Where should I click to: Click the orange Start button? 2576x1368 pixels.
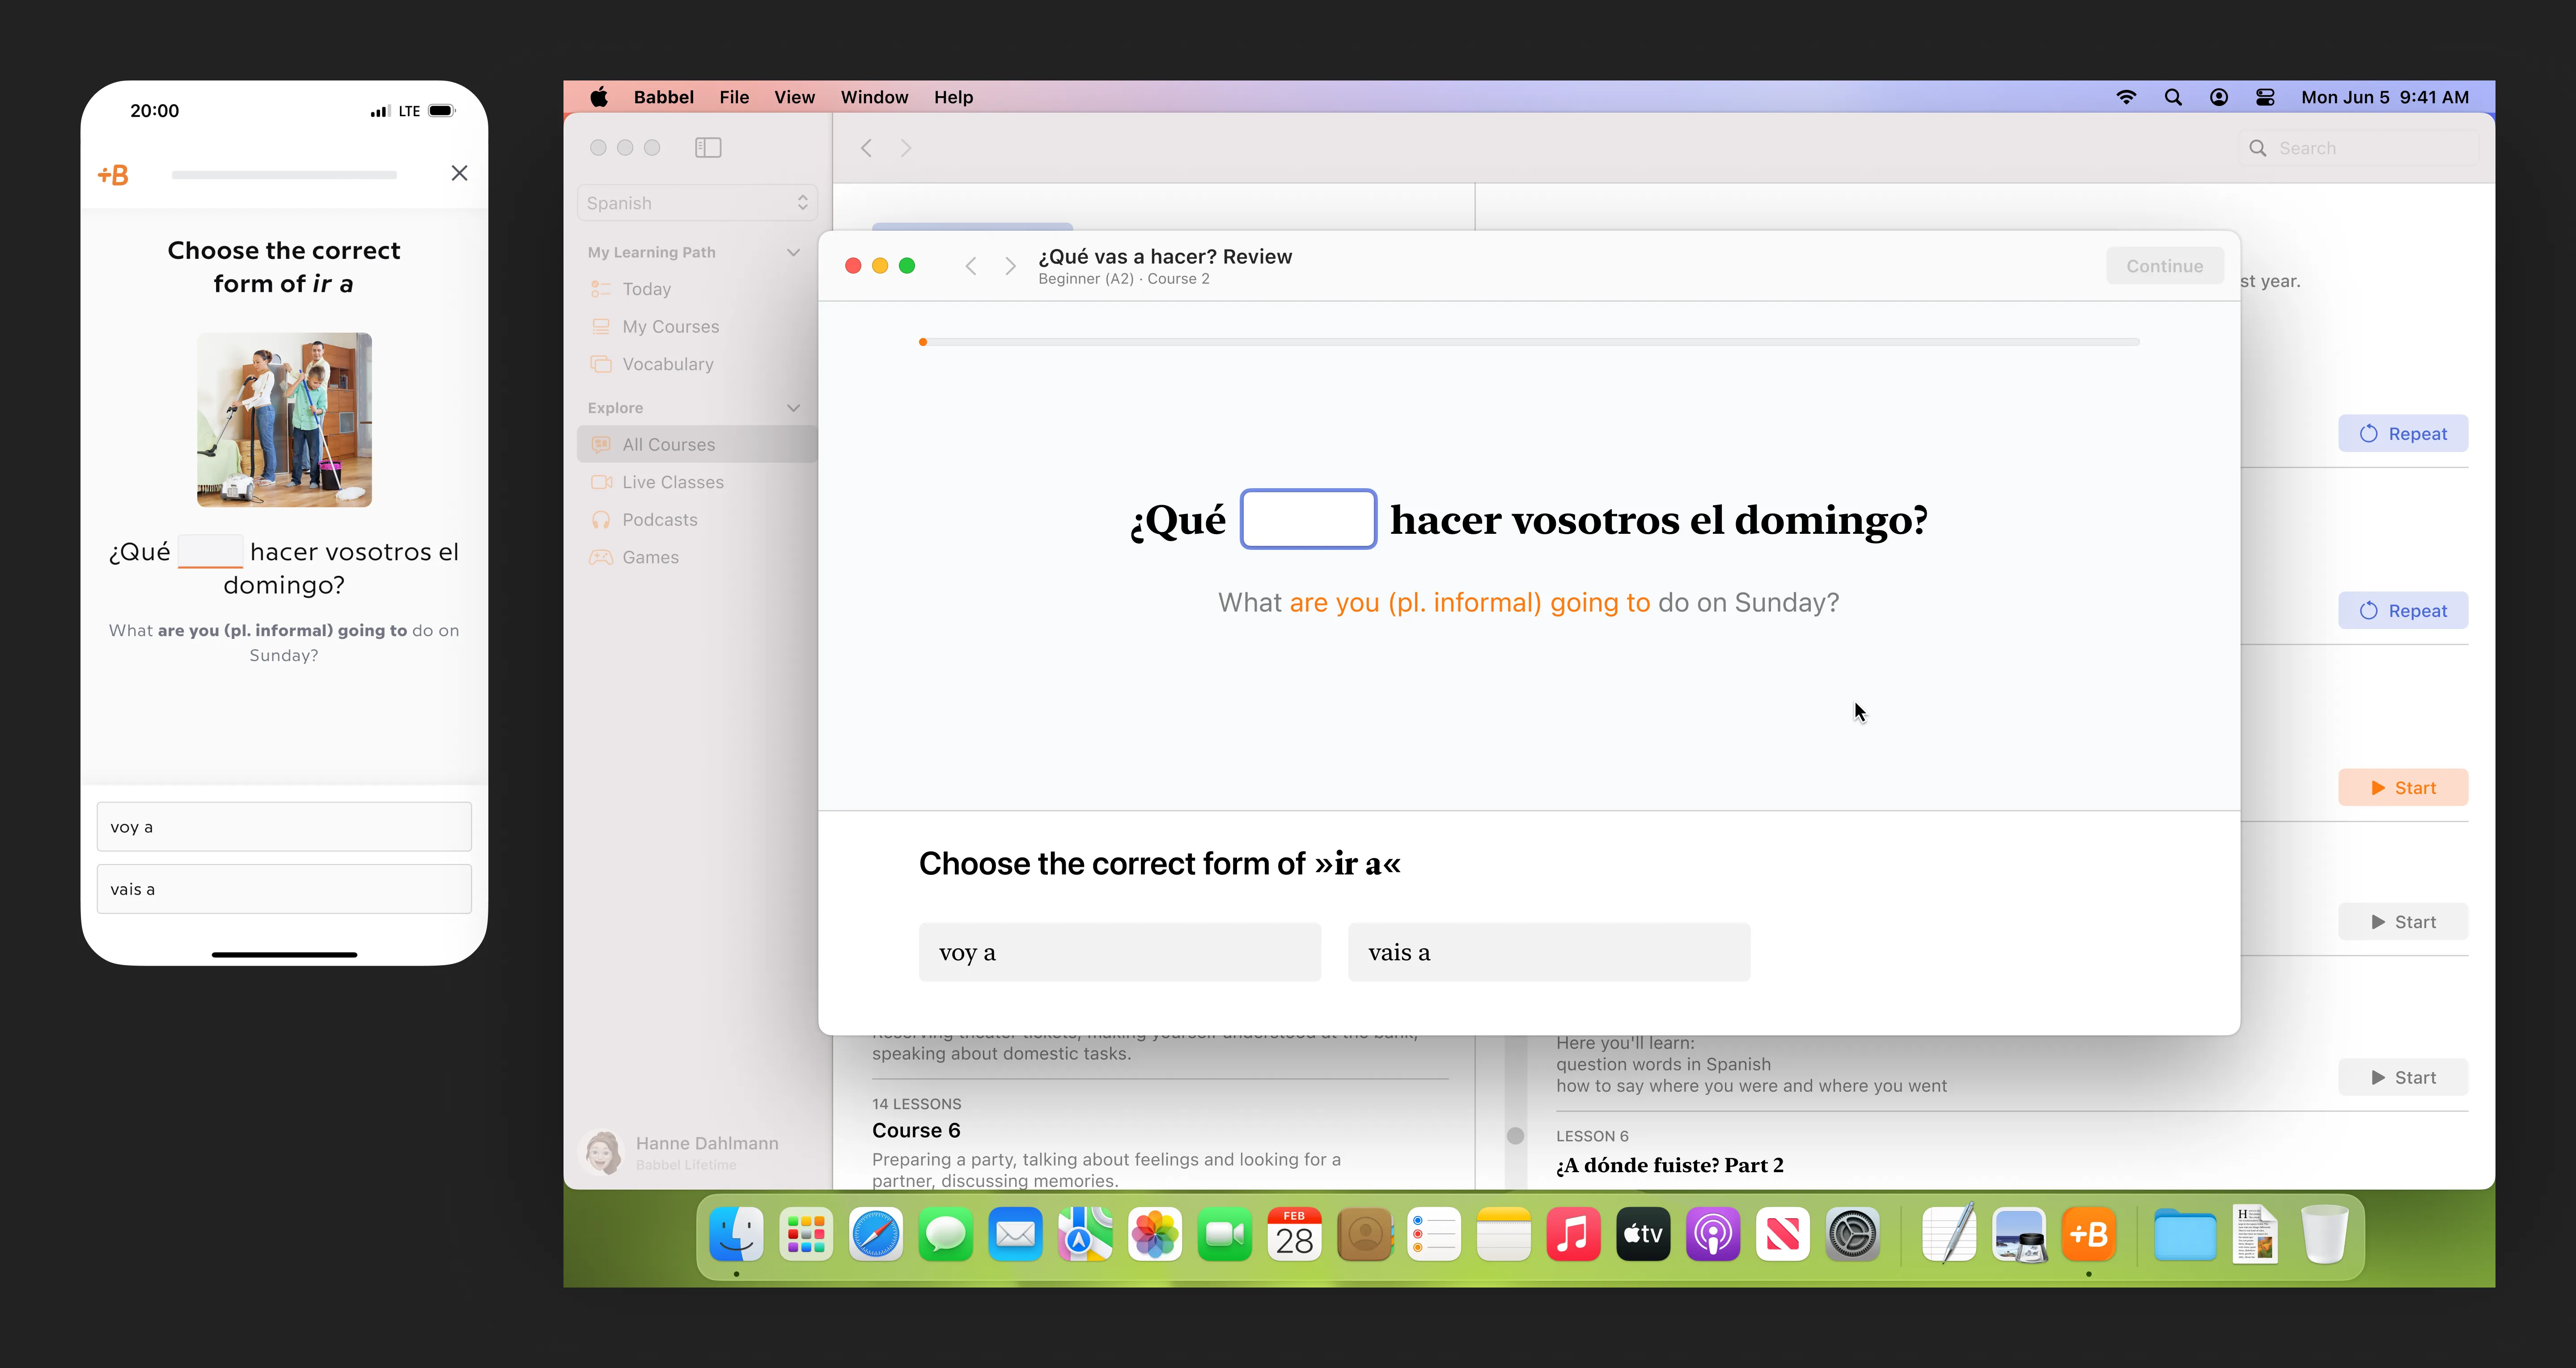[2402, 788]
